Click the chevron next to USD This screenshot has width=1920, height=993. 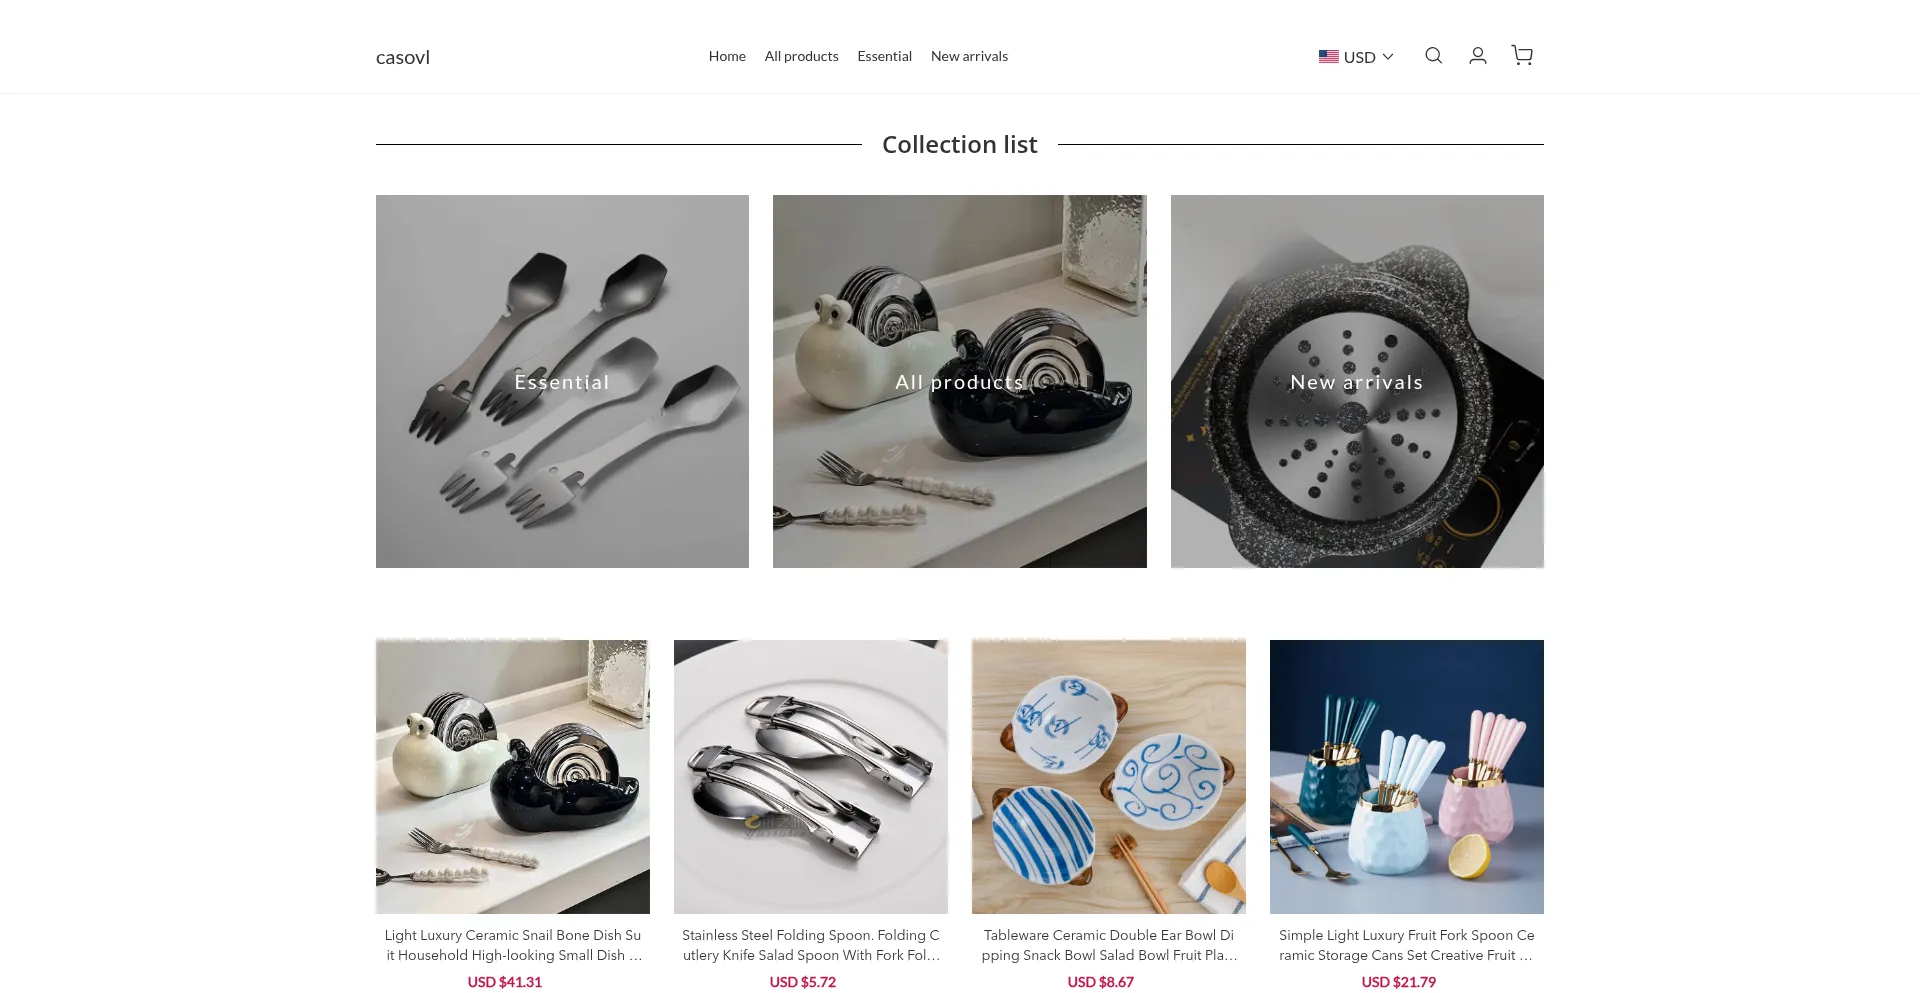point(1388,57)
